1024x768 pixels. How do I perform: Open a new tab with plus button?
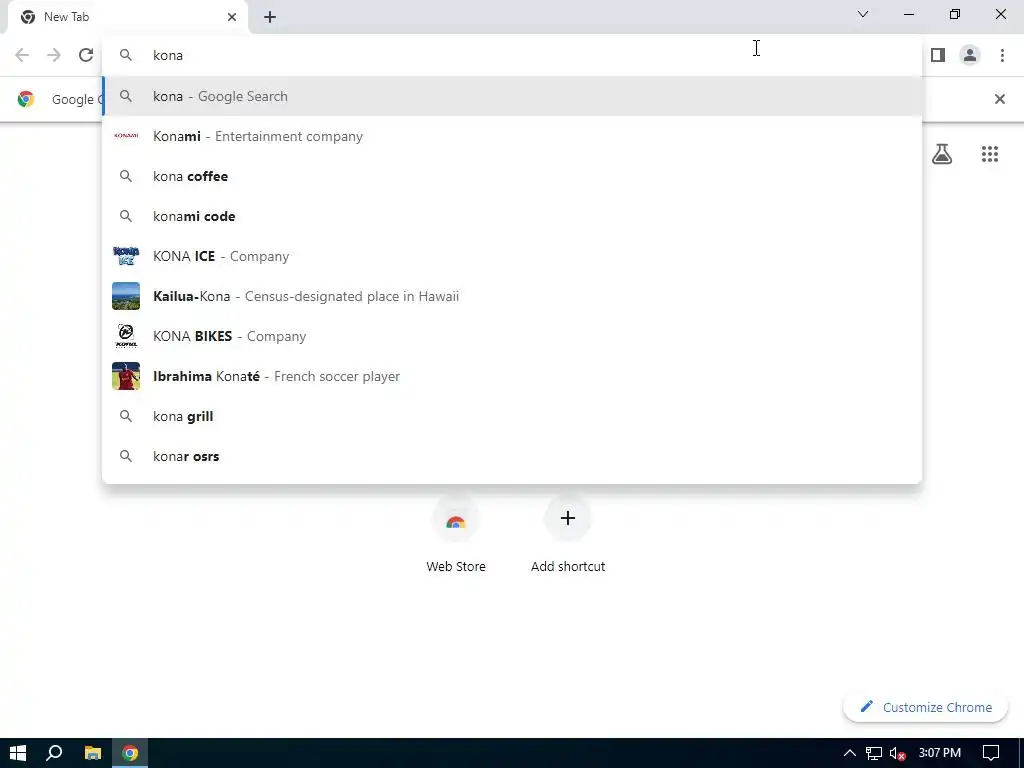pyautogui.click(x=270, y=17)
